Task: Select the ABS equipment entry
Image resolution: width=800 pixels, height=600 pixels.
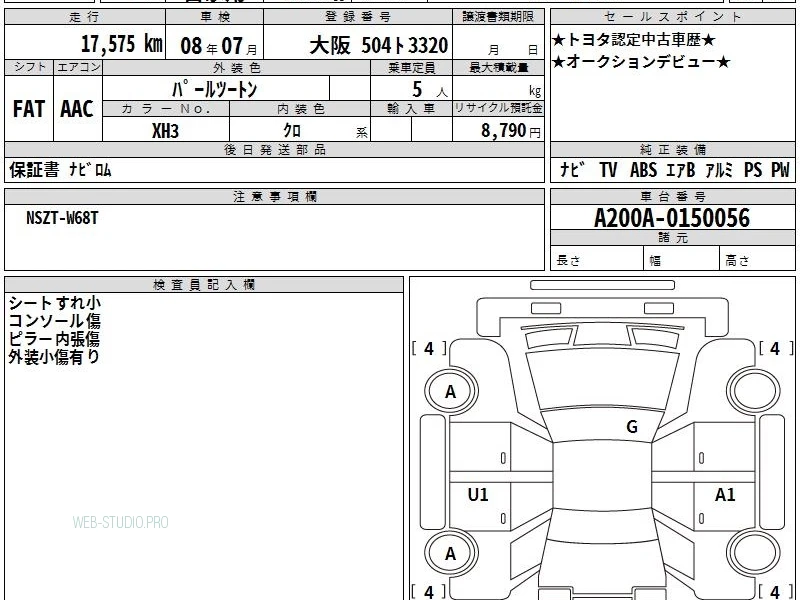Action: click(643, 169)
